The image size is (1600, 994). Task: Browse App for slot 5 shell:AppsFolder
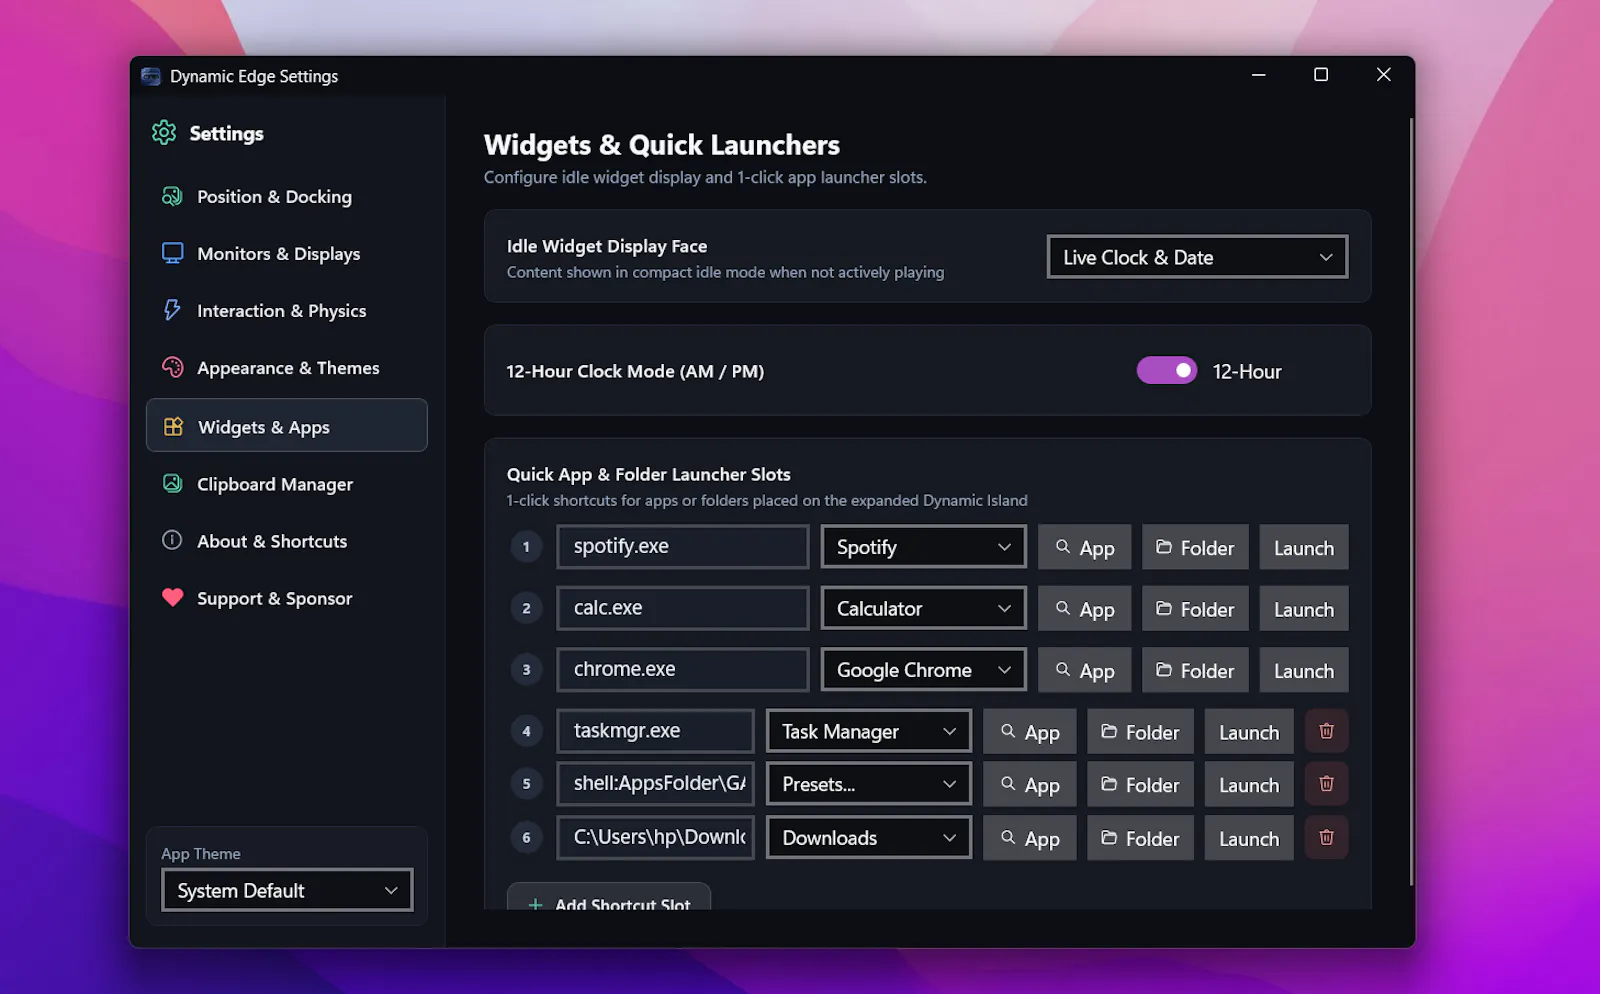(1029, 784)
